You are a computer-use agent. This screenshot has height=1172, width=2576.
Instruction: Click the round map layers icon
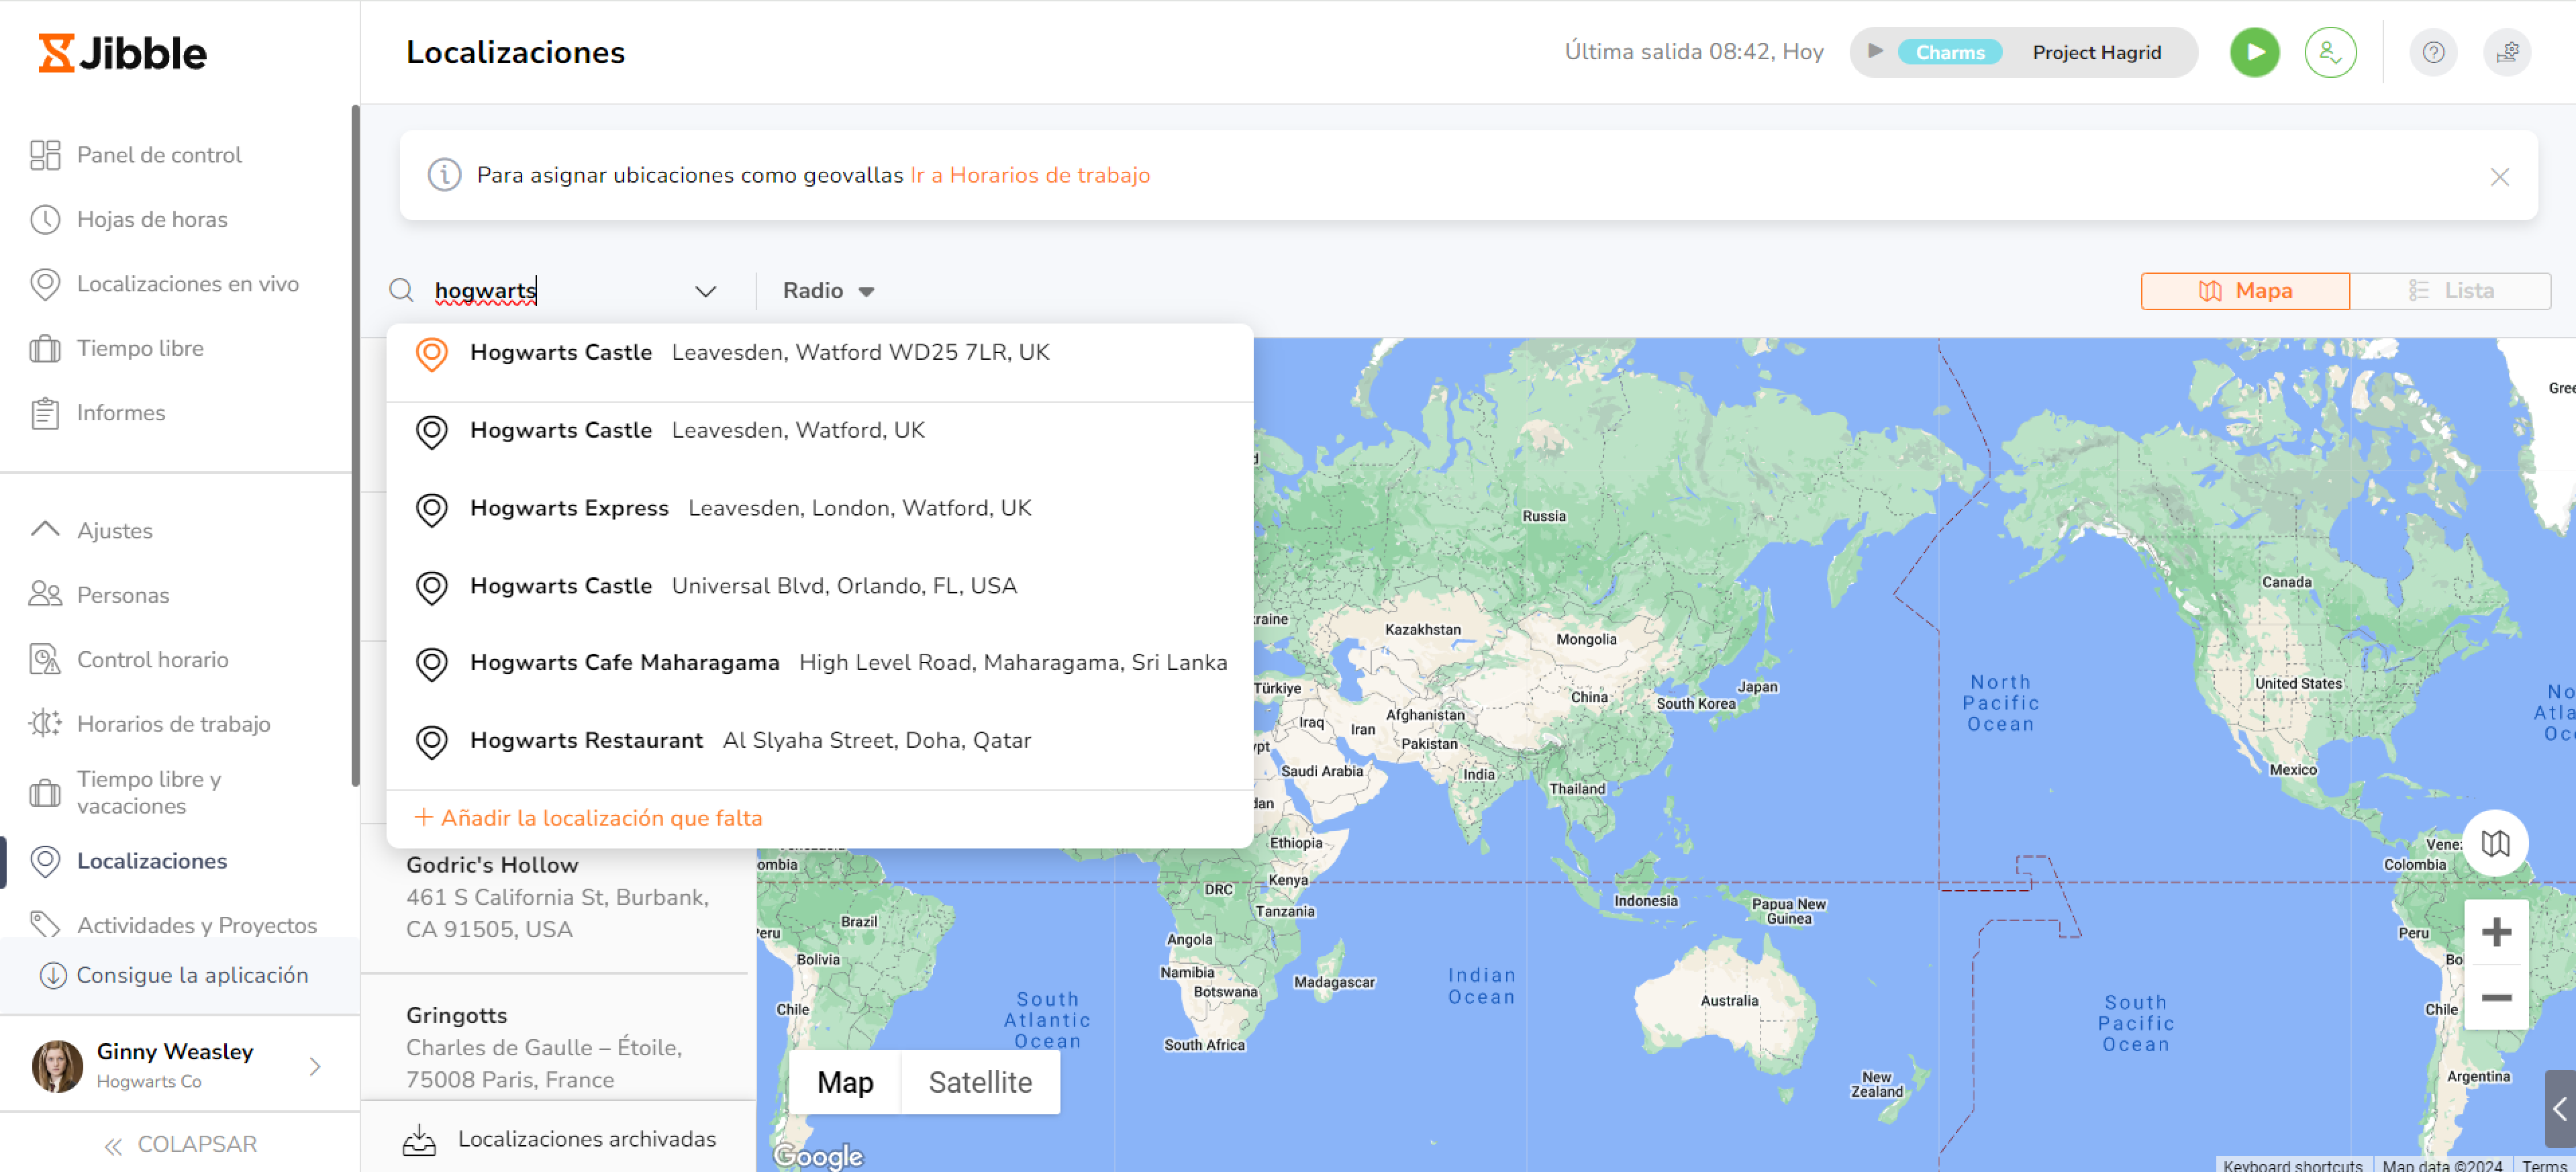point(2495,843)
